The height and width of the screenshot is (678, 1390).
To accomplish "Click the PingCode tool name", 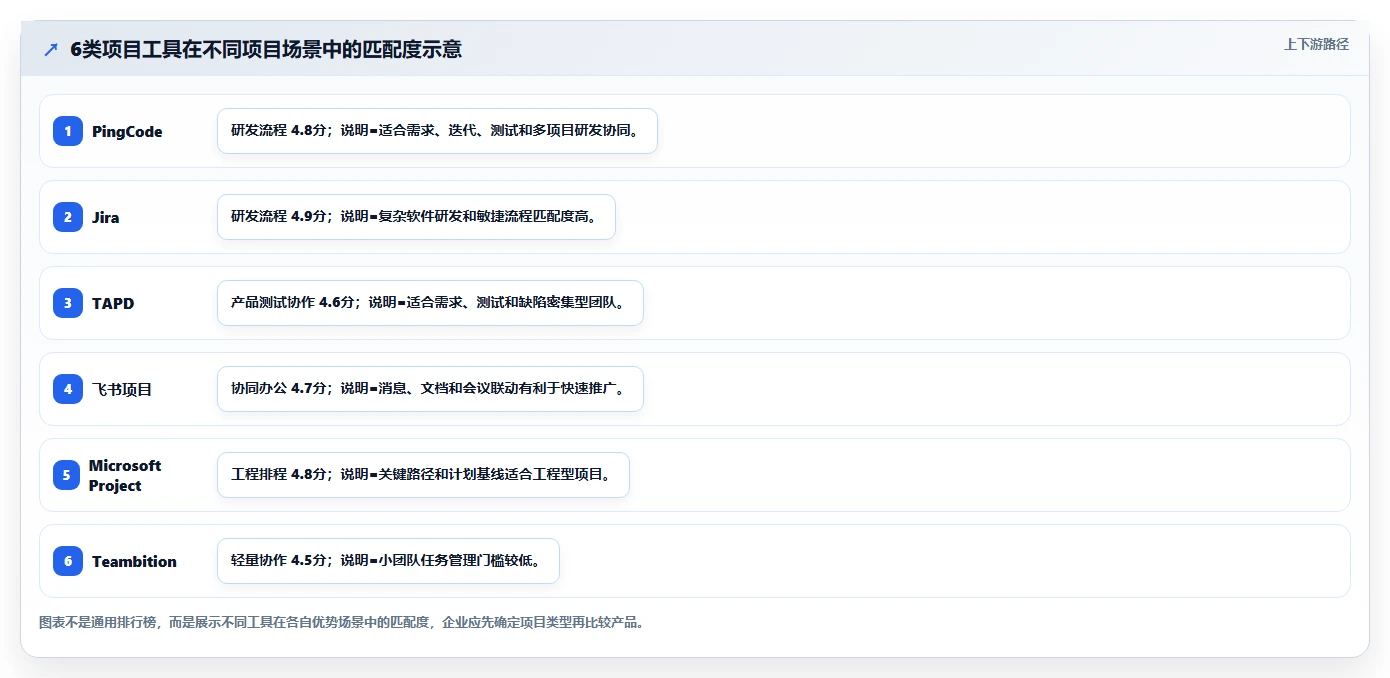I will 127,131.
